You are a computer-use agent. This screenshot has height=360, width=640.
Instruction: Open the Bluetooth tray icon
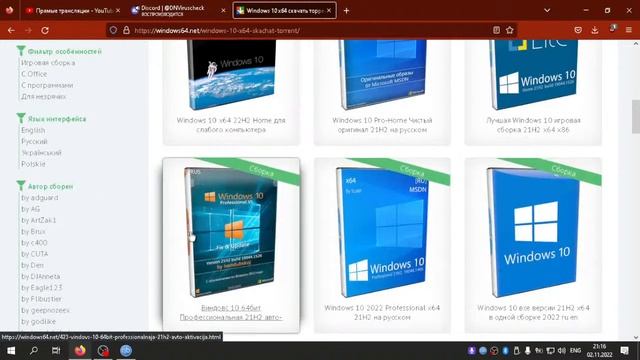505,351
